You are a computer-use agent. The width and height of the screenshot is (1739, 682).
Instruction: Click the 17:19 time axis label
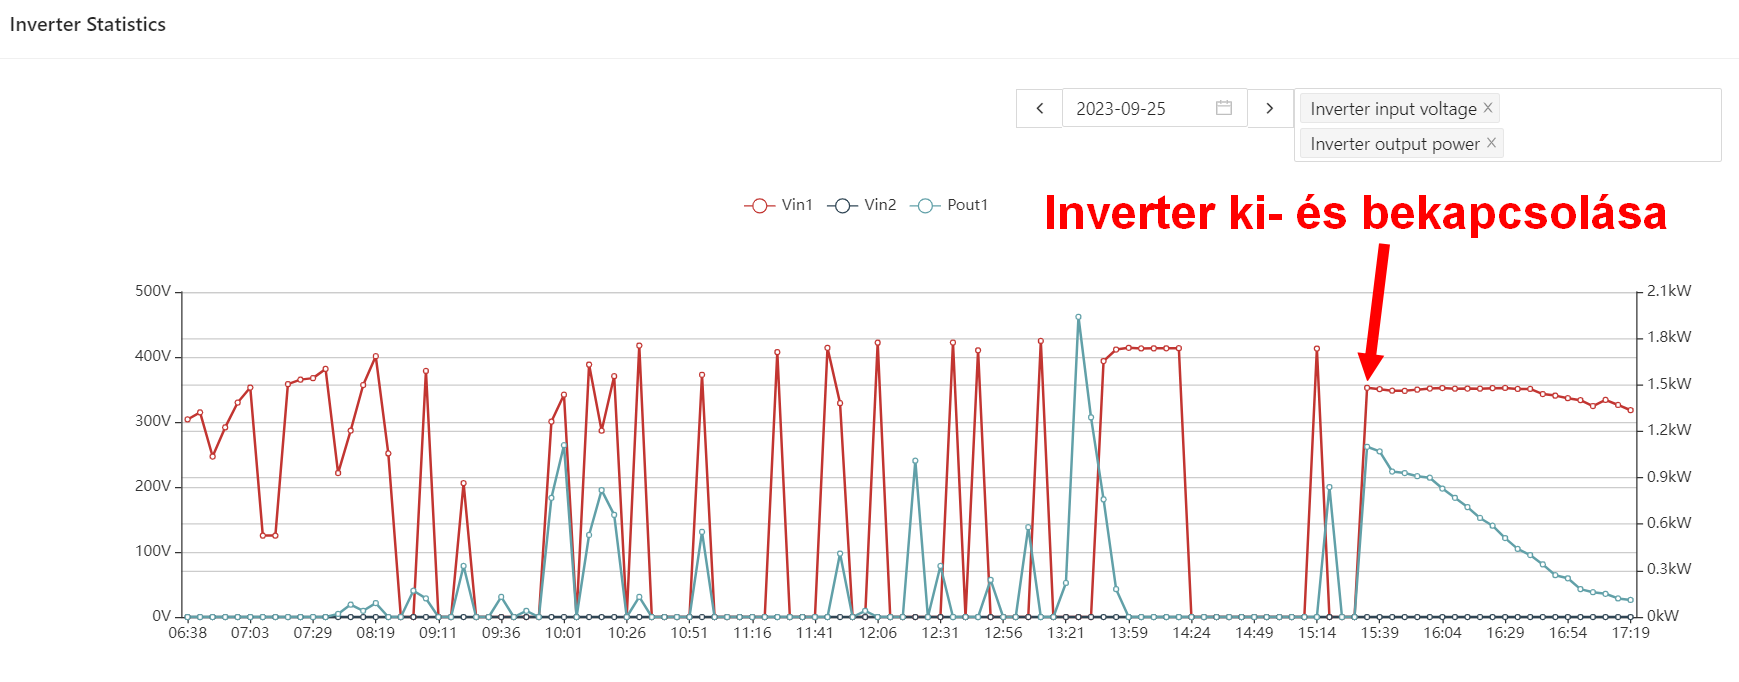coord(1631,633)
